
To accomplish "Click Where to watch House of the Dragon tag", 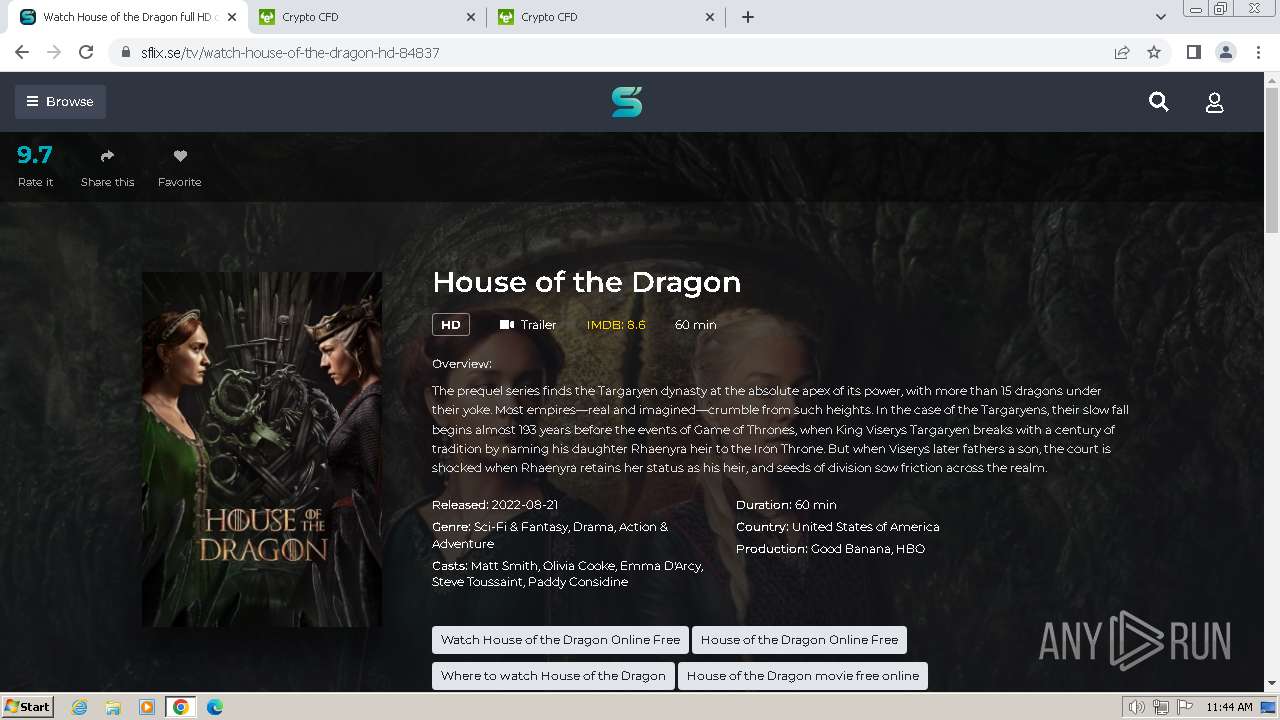I will pos(553,676).
